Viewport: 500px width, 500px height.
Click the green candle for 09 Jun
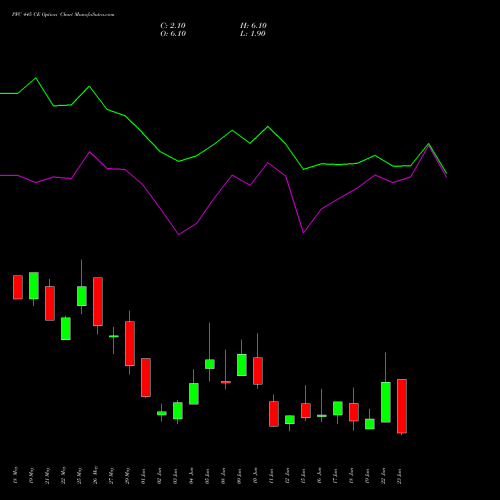(242, 365)
